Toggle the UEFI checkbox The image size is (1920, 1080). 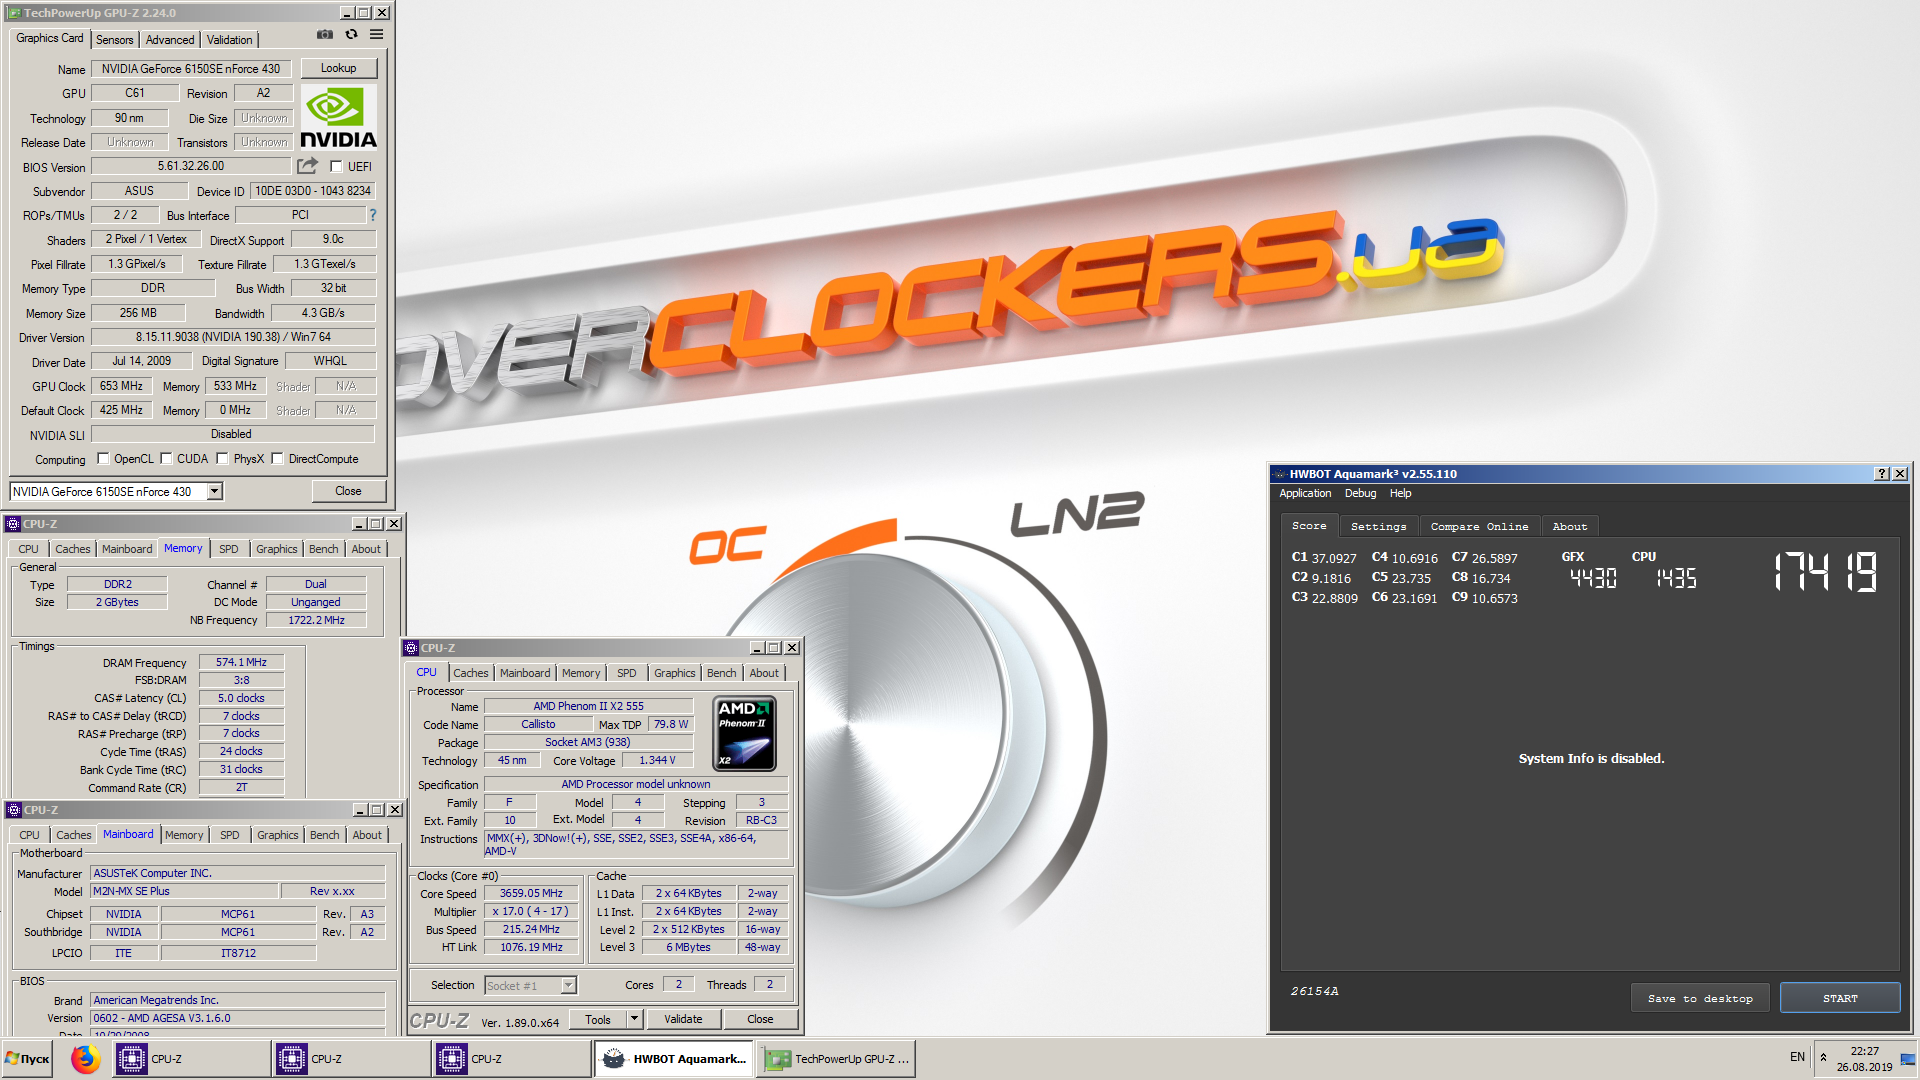coord(336,167)
